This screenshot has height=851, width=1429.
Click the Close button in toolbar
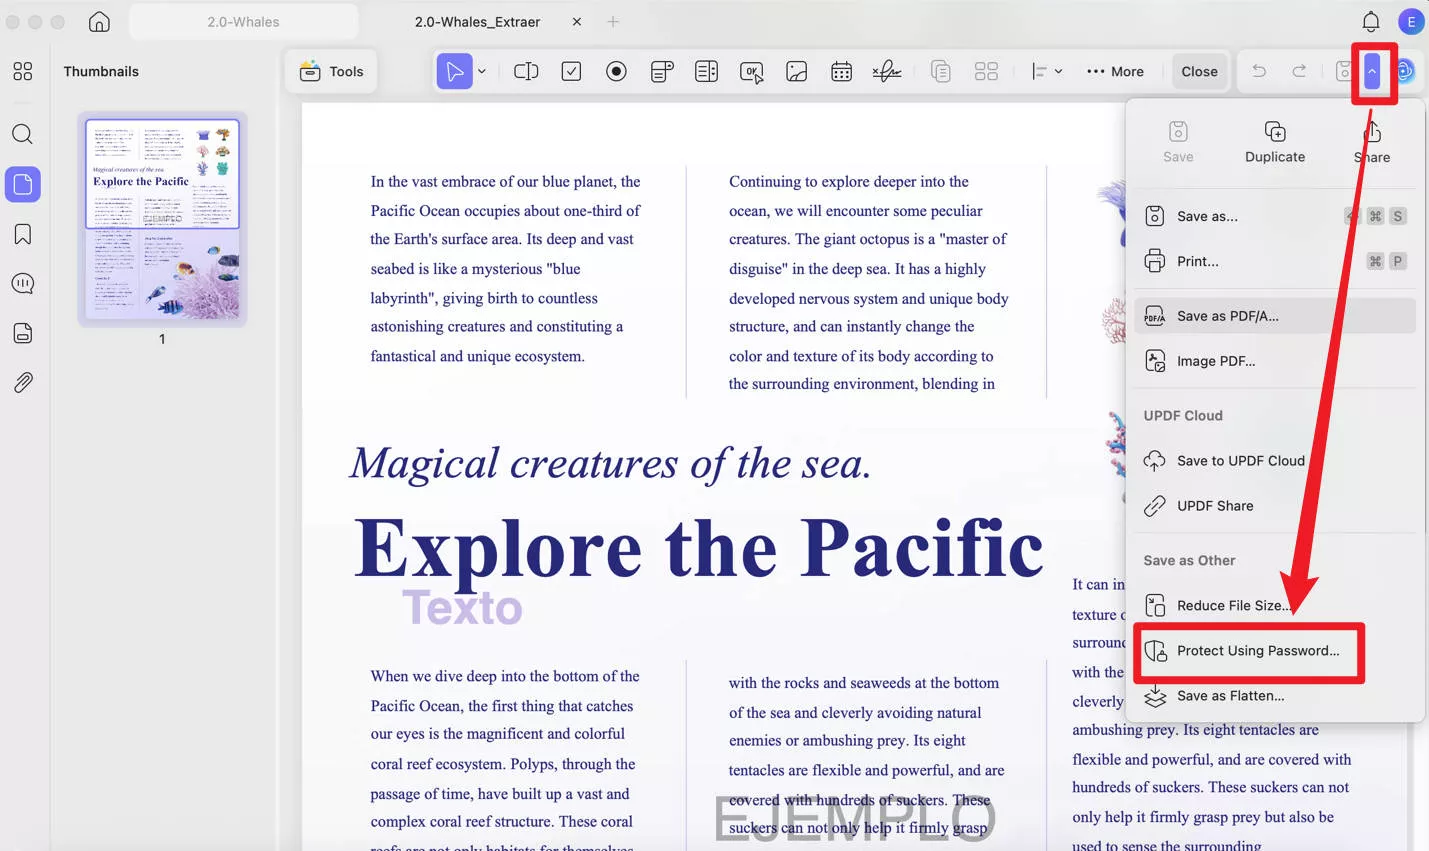click(x=1199, y=71)
